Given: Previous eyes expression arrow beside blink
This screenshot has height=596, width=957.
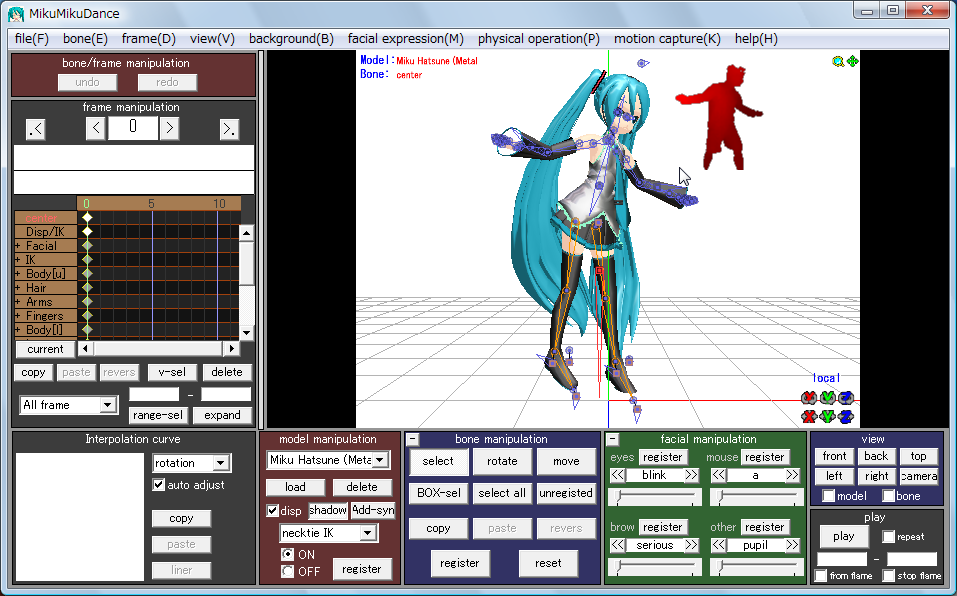Looking at the screenshot, I should point(617,475).
